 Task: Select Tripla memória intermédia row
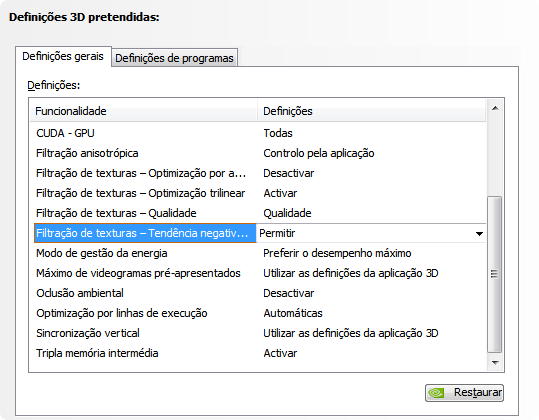click(260, 353)
